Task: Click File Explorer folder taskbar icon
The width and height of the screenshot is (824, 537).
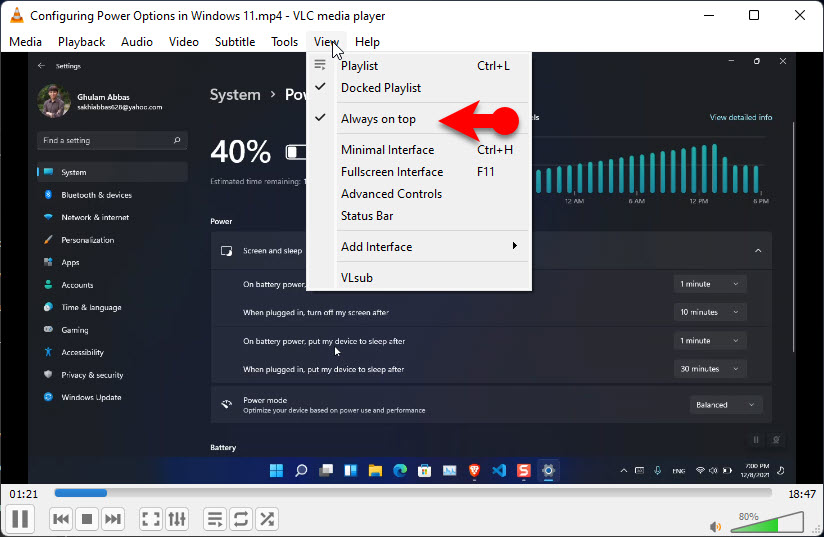Action: [375, 470]
